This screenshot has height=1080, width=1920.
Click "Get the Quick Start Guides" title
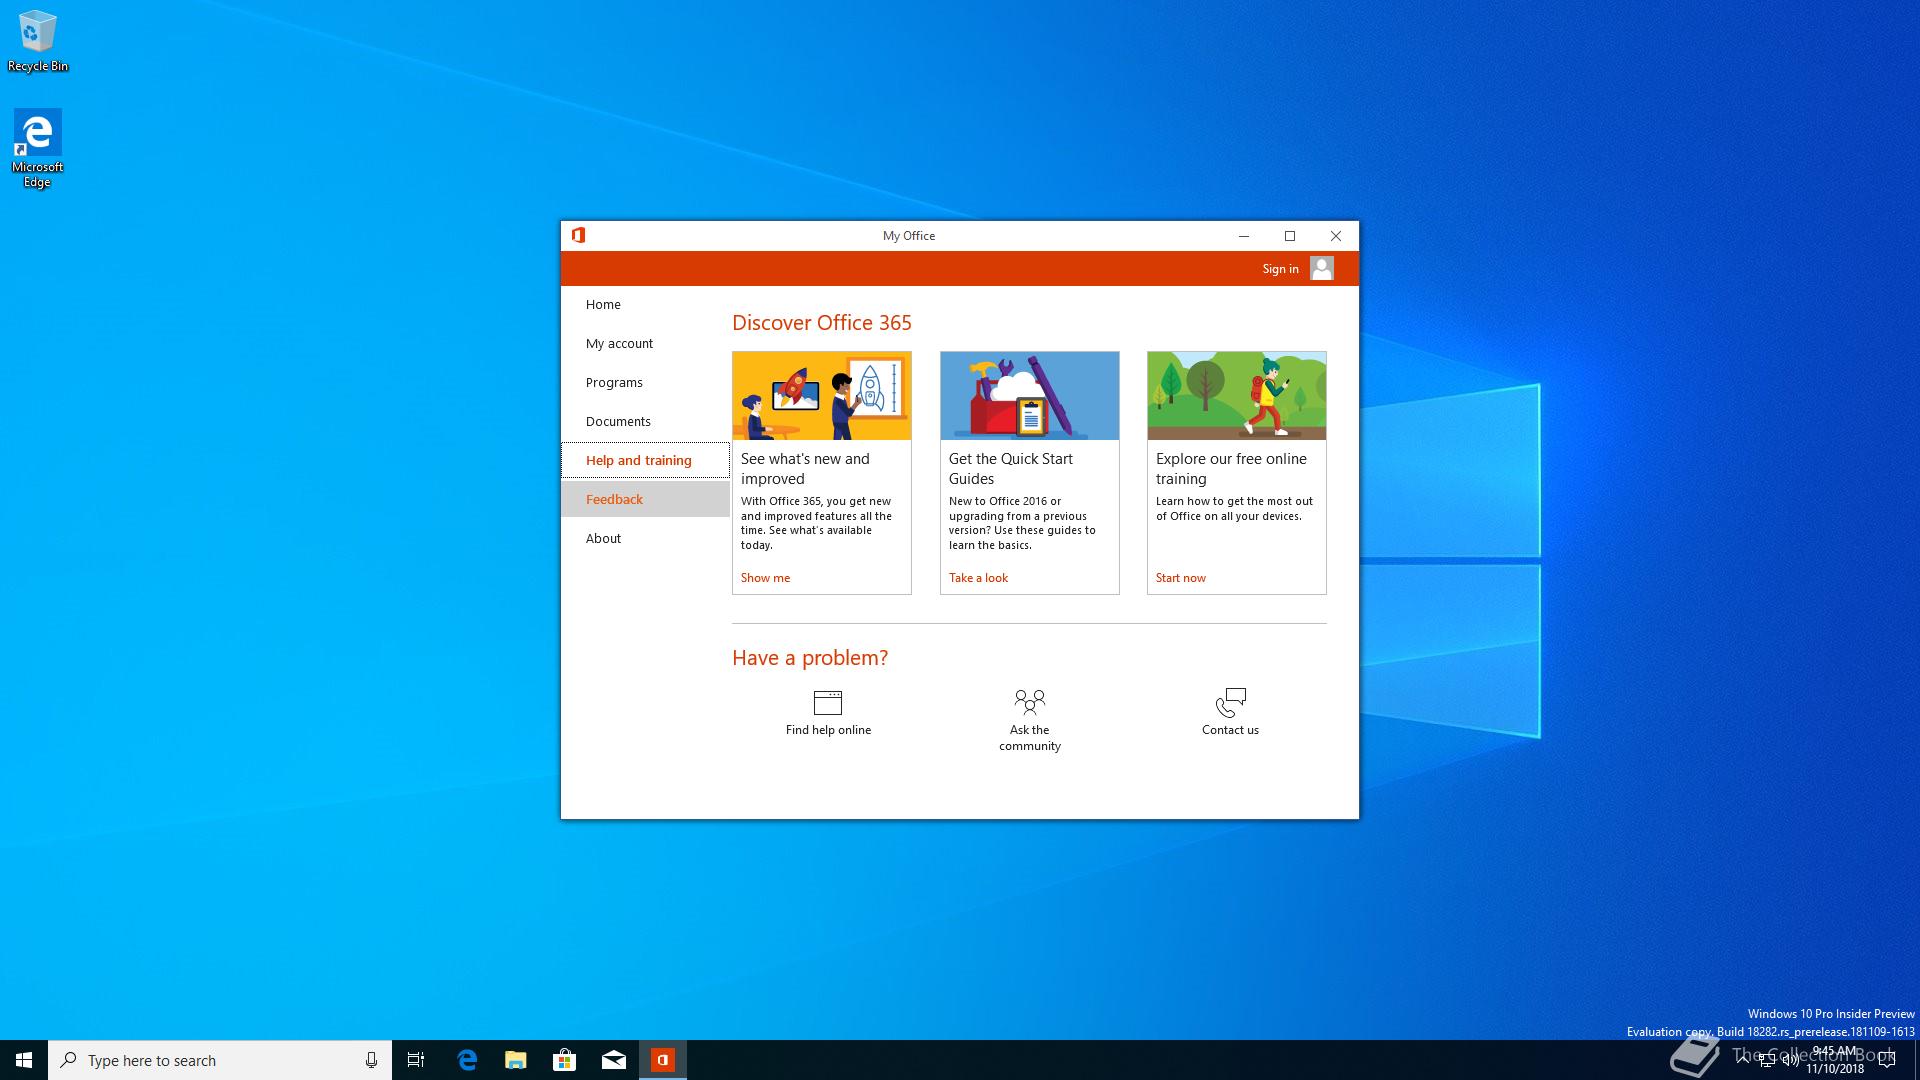click(x=1010, y=468)
